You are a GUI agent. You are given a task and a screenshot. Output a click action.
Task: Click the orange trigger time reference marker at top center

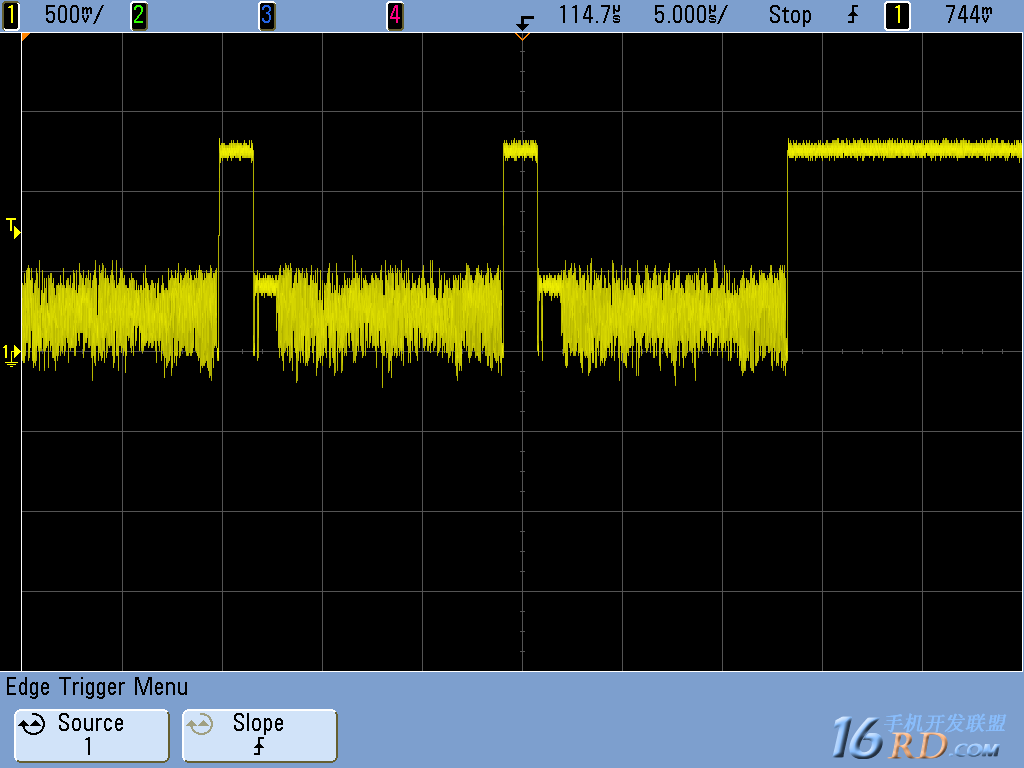522,37
